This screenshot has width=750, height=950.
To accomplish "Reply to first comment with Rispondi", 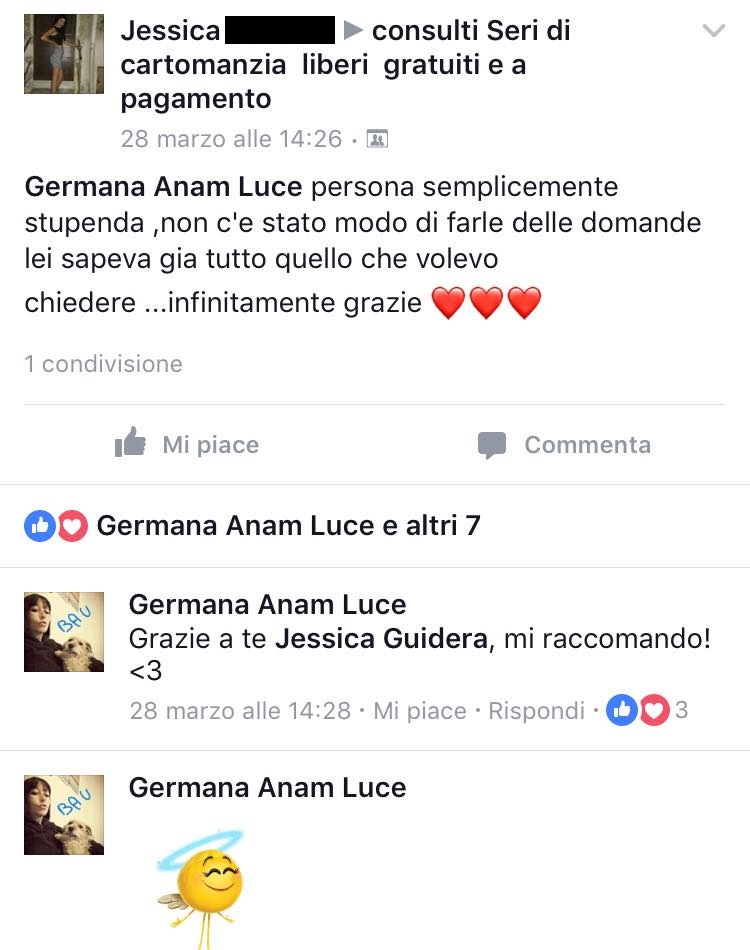I will [536, 711].
